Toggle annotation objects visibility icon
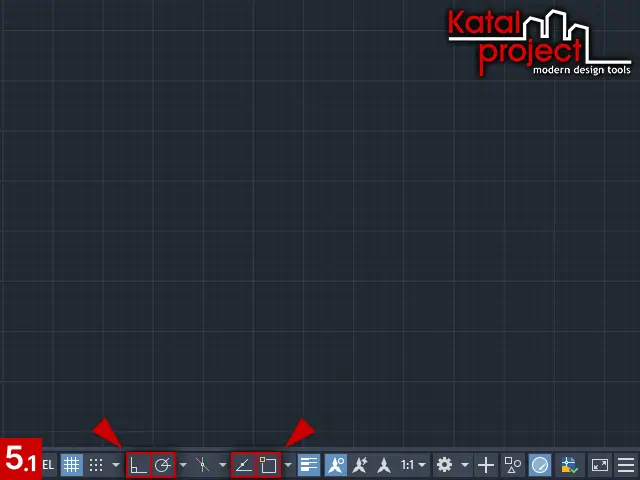This screenshot has width=640, height=480. 335,465
